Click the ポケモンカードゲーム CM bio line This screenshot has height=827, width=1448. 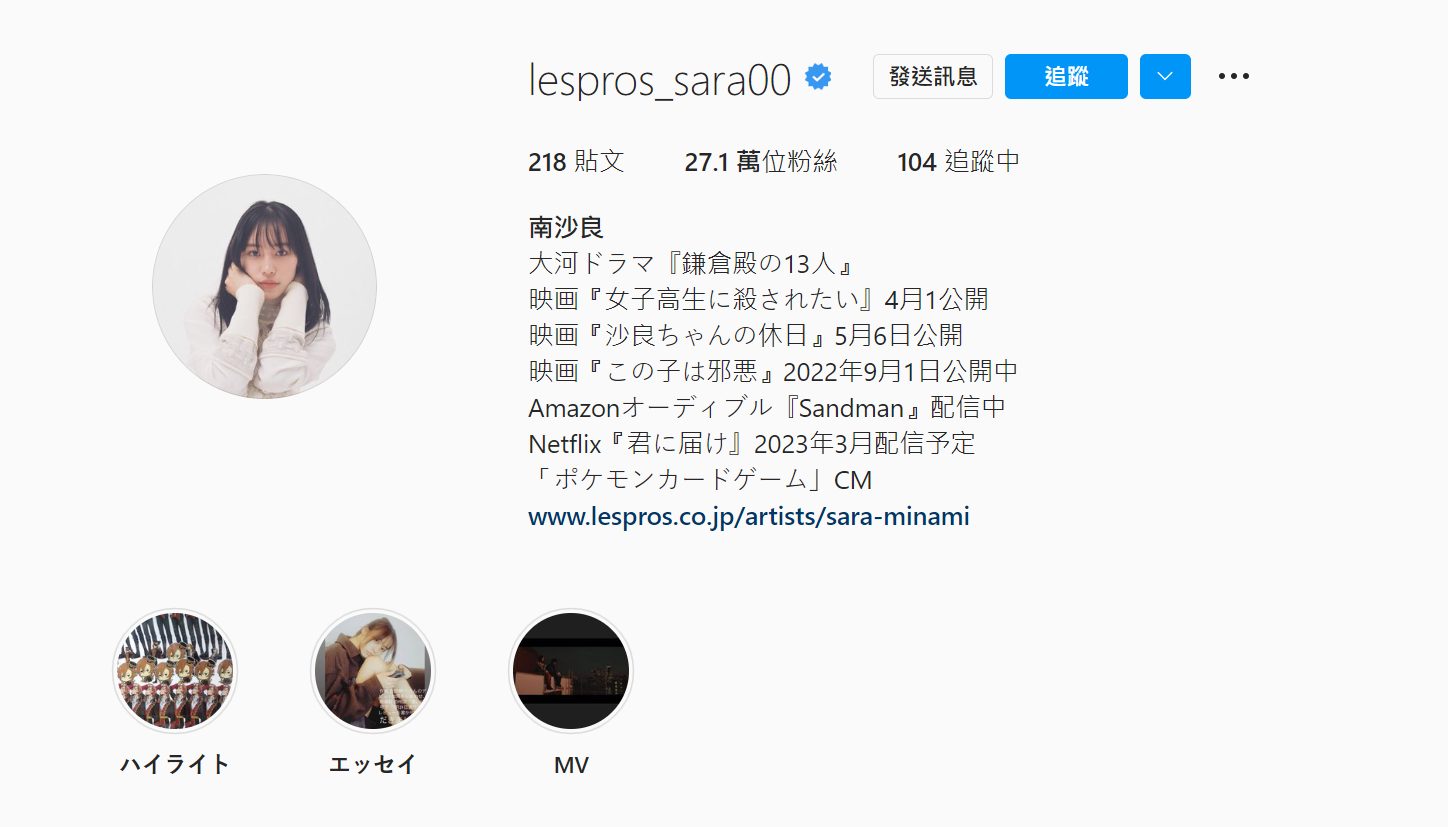[701, 480]
